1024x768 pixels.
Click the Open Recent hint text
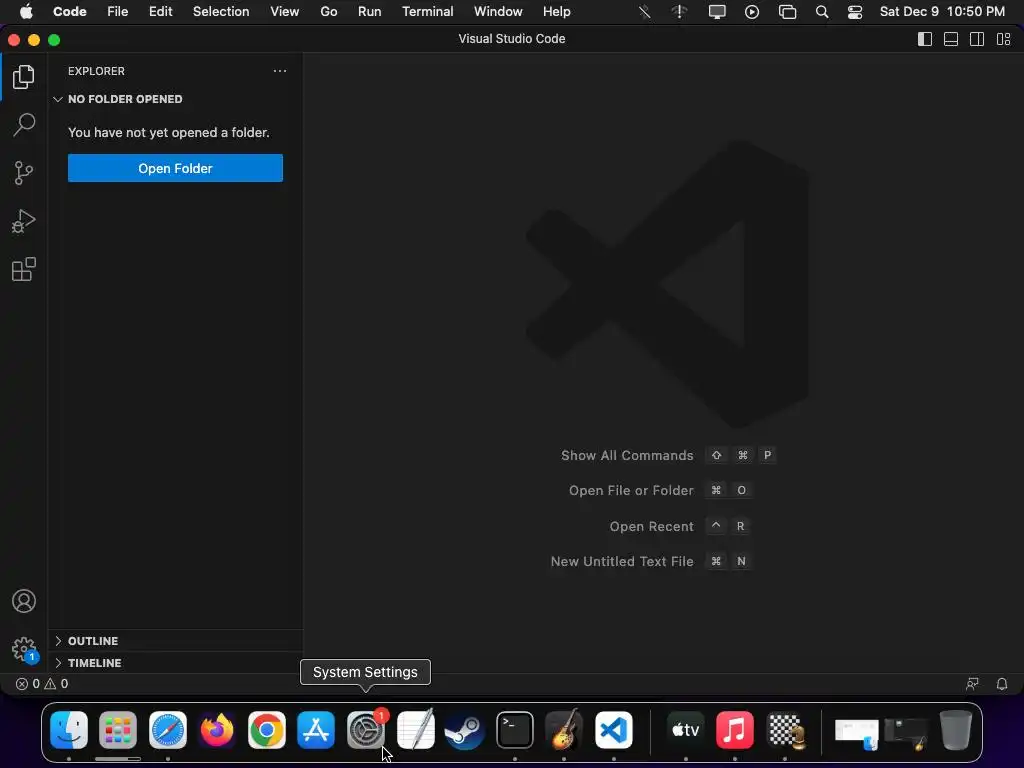coord(651,526)
